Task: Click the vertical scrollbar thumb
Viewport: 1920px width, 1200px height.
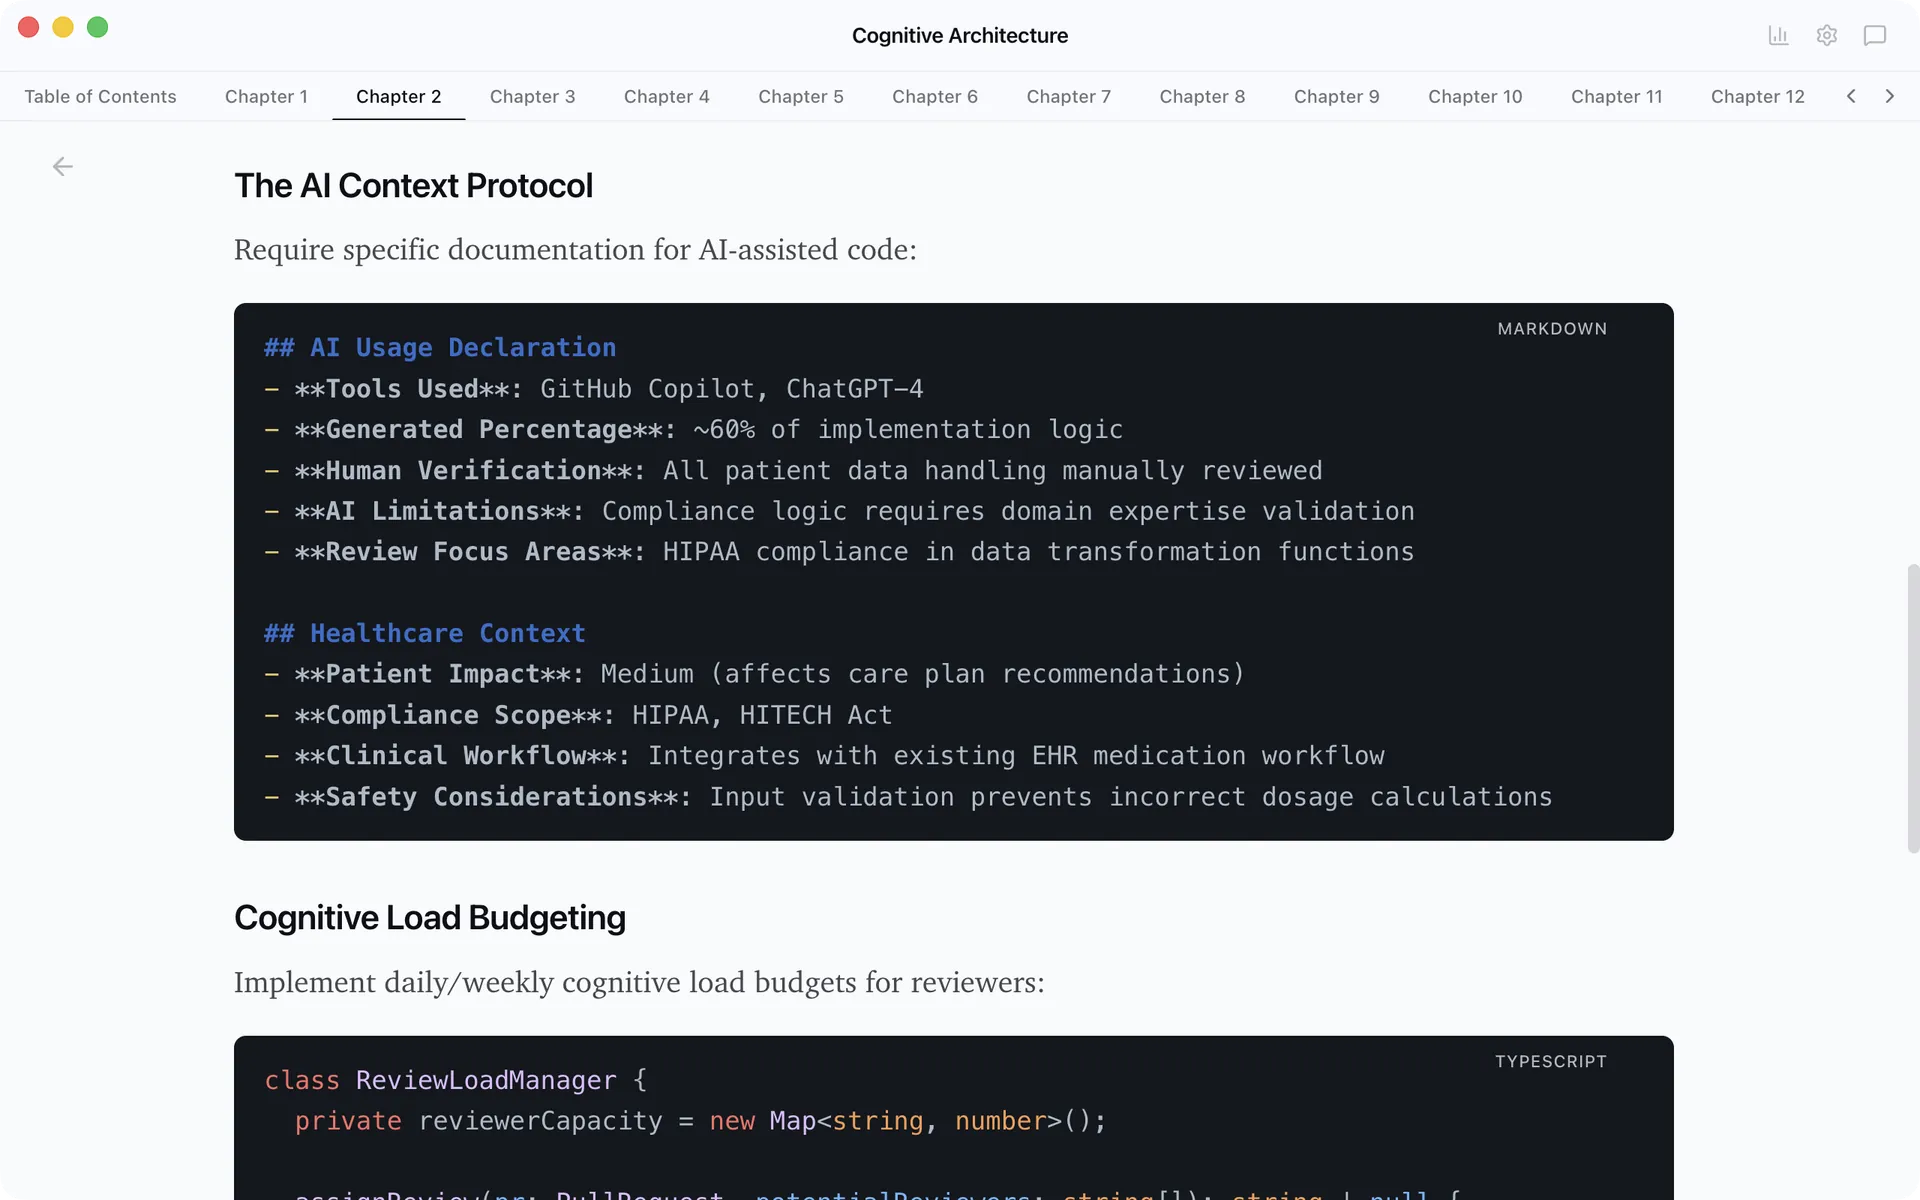Action: point(1913,708)
